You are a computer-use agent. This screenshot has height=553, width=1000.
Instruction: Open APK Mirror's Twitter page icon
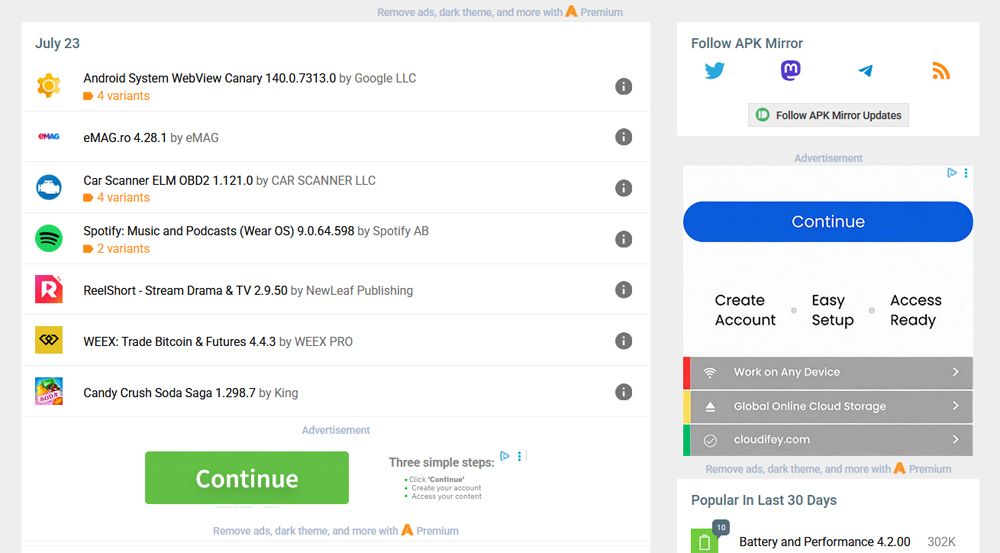pyautogui.click(x=714, y=71)
